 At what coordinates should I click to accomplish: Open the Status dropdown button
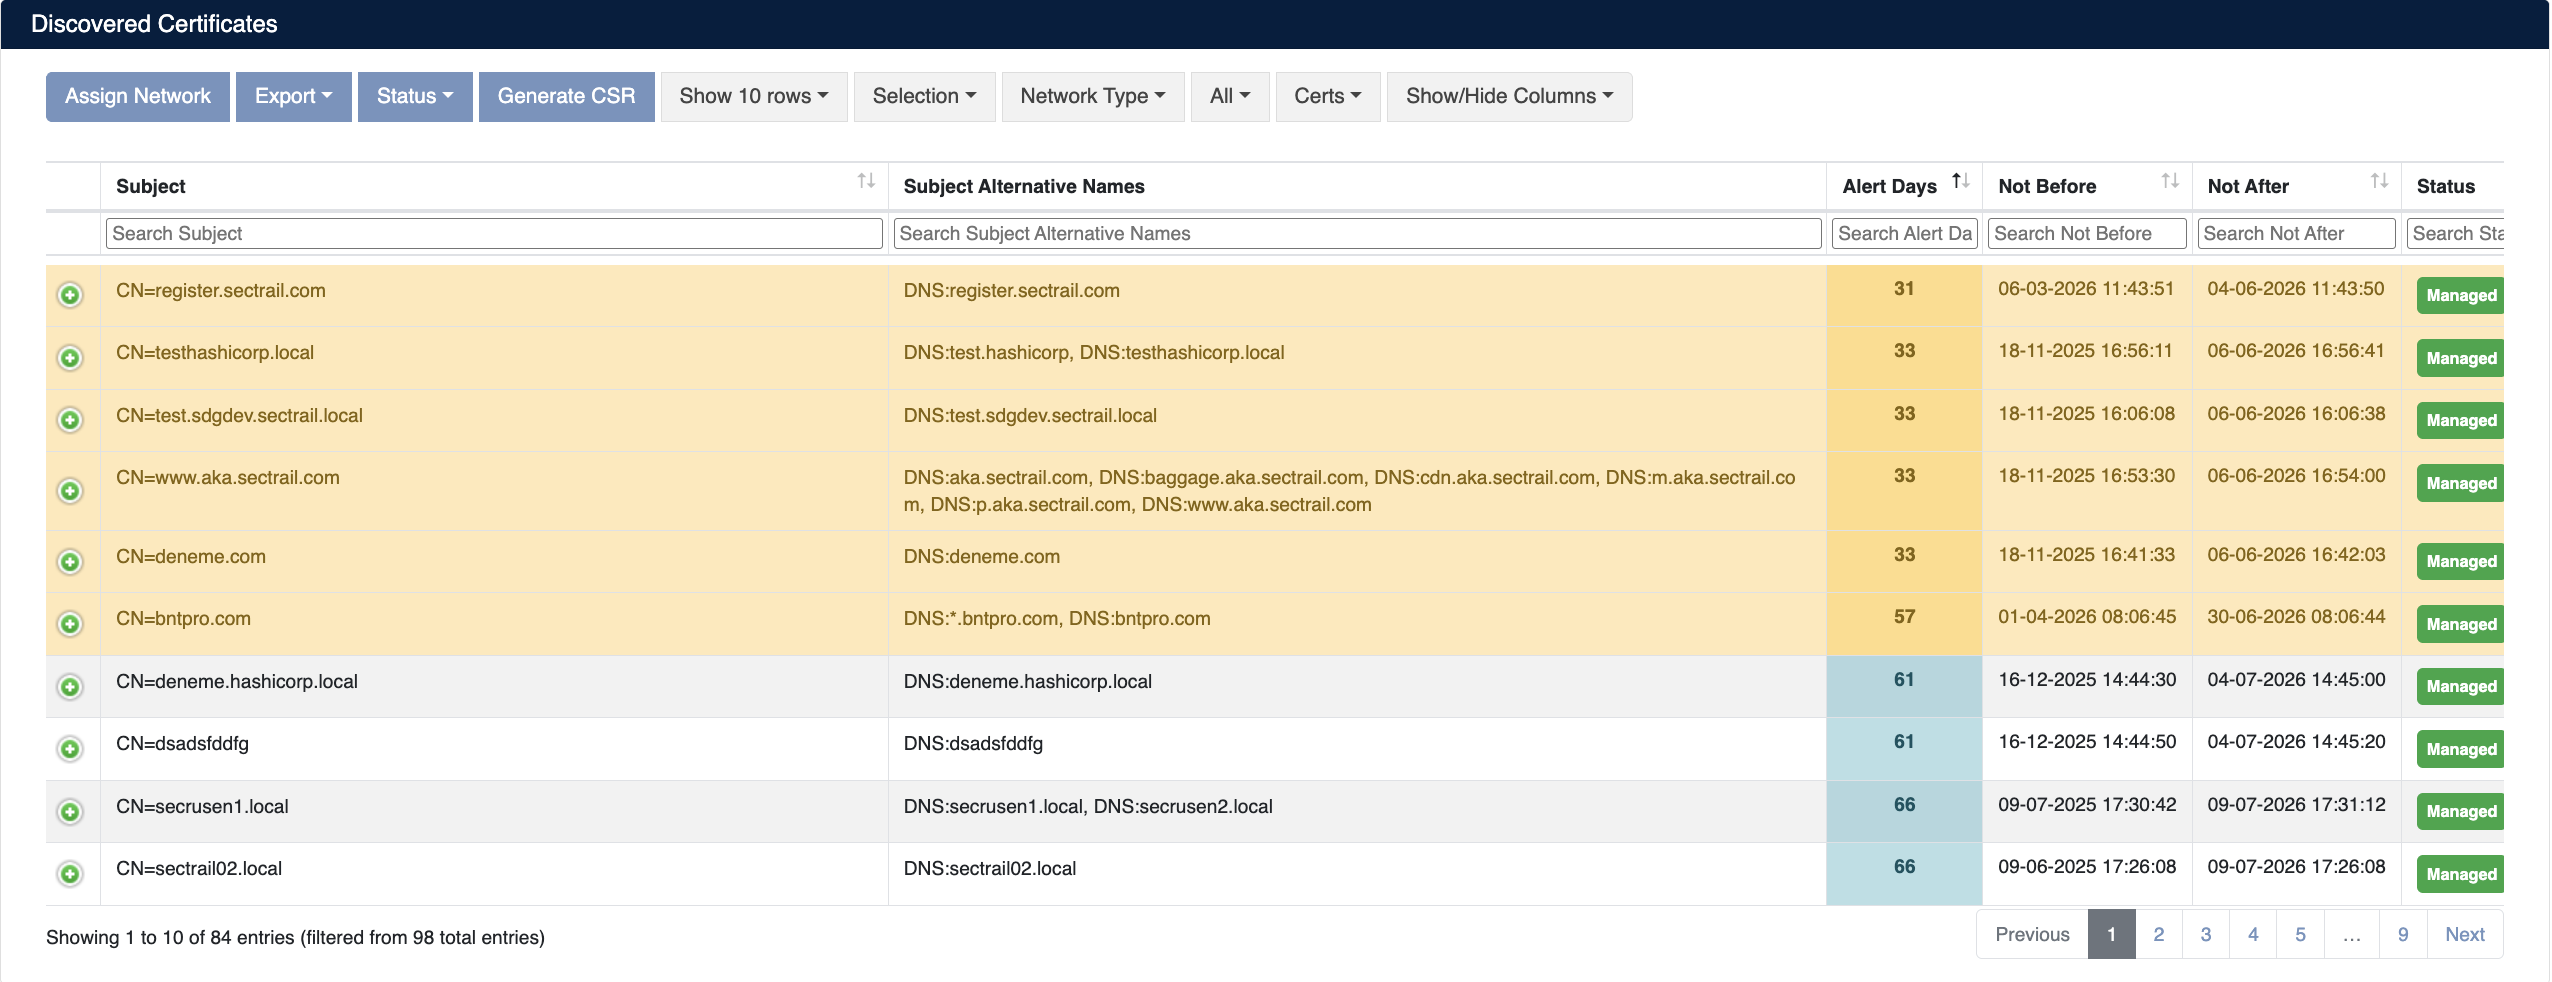point(415,97)
